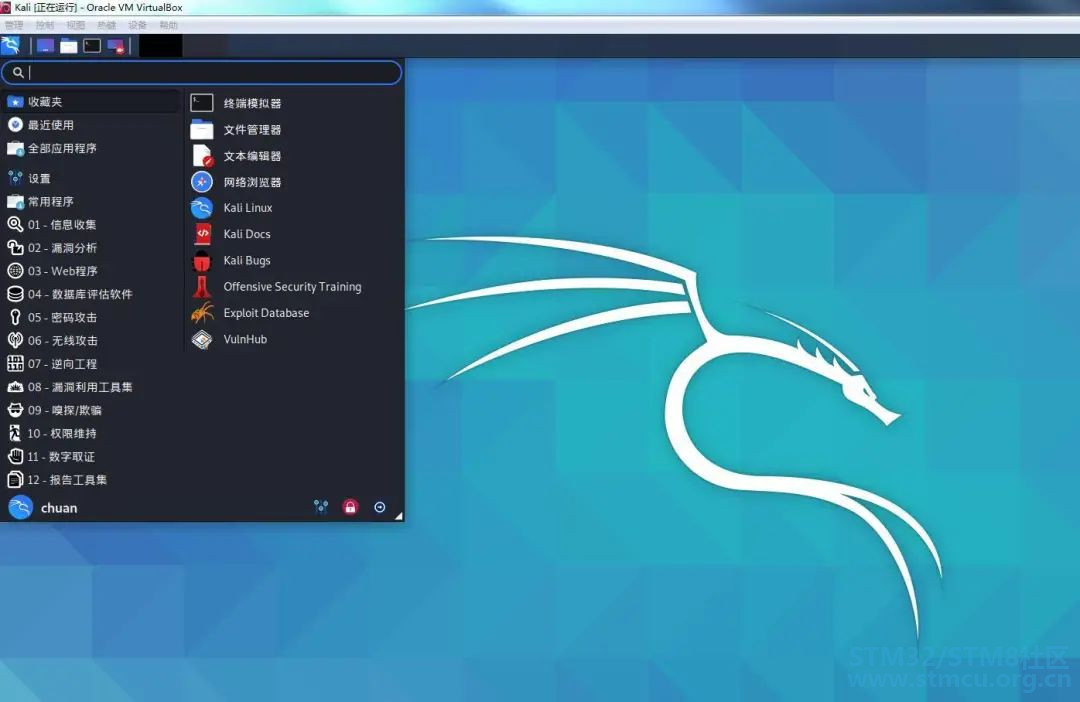1080x702 pixels.
Task: Launch the Web Browser (网络浏览器) entry
Action: tap(251, 182)
